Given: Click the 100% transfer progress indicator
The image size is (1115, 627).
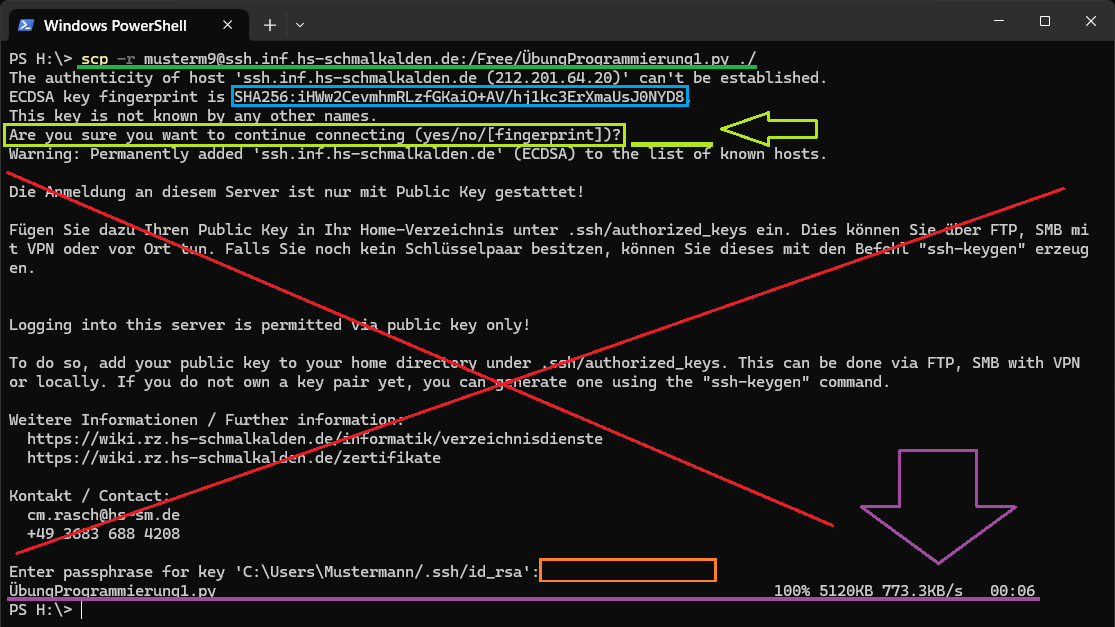Looking at the screenshot, I should point(791,591).
